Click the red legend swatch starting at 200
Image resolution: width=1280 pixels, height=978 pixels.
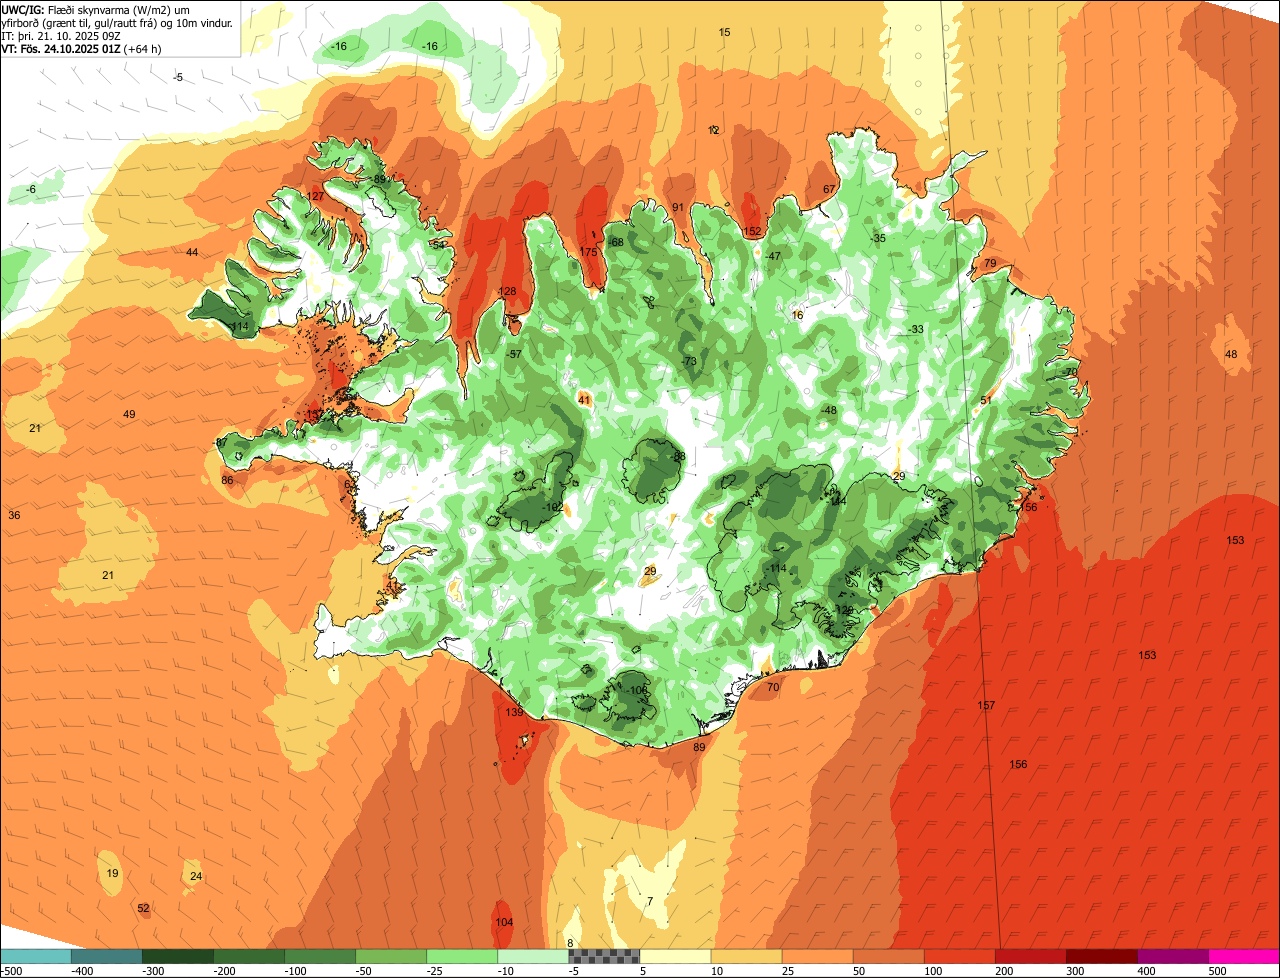[1030, 956]
